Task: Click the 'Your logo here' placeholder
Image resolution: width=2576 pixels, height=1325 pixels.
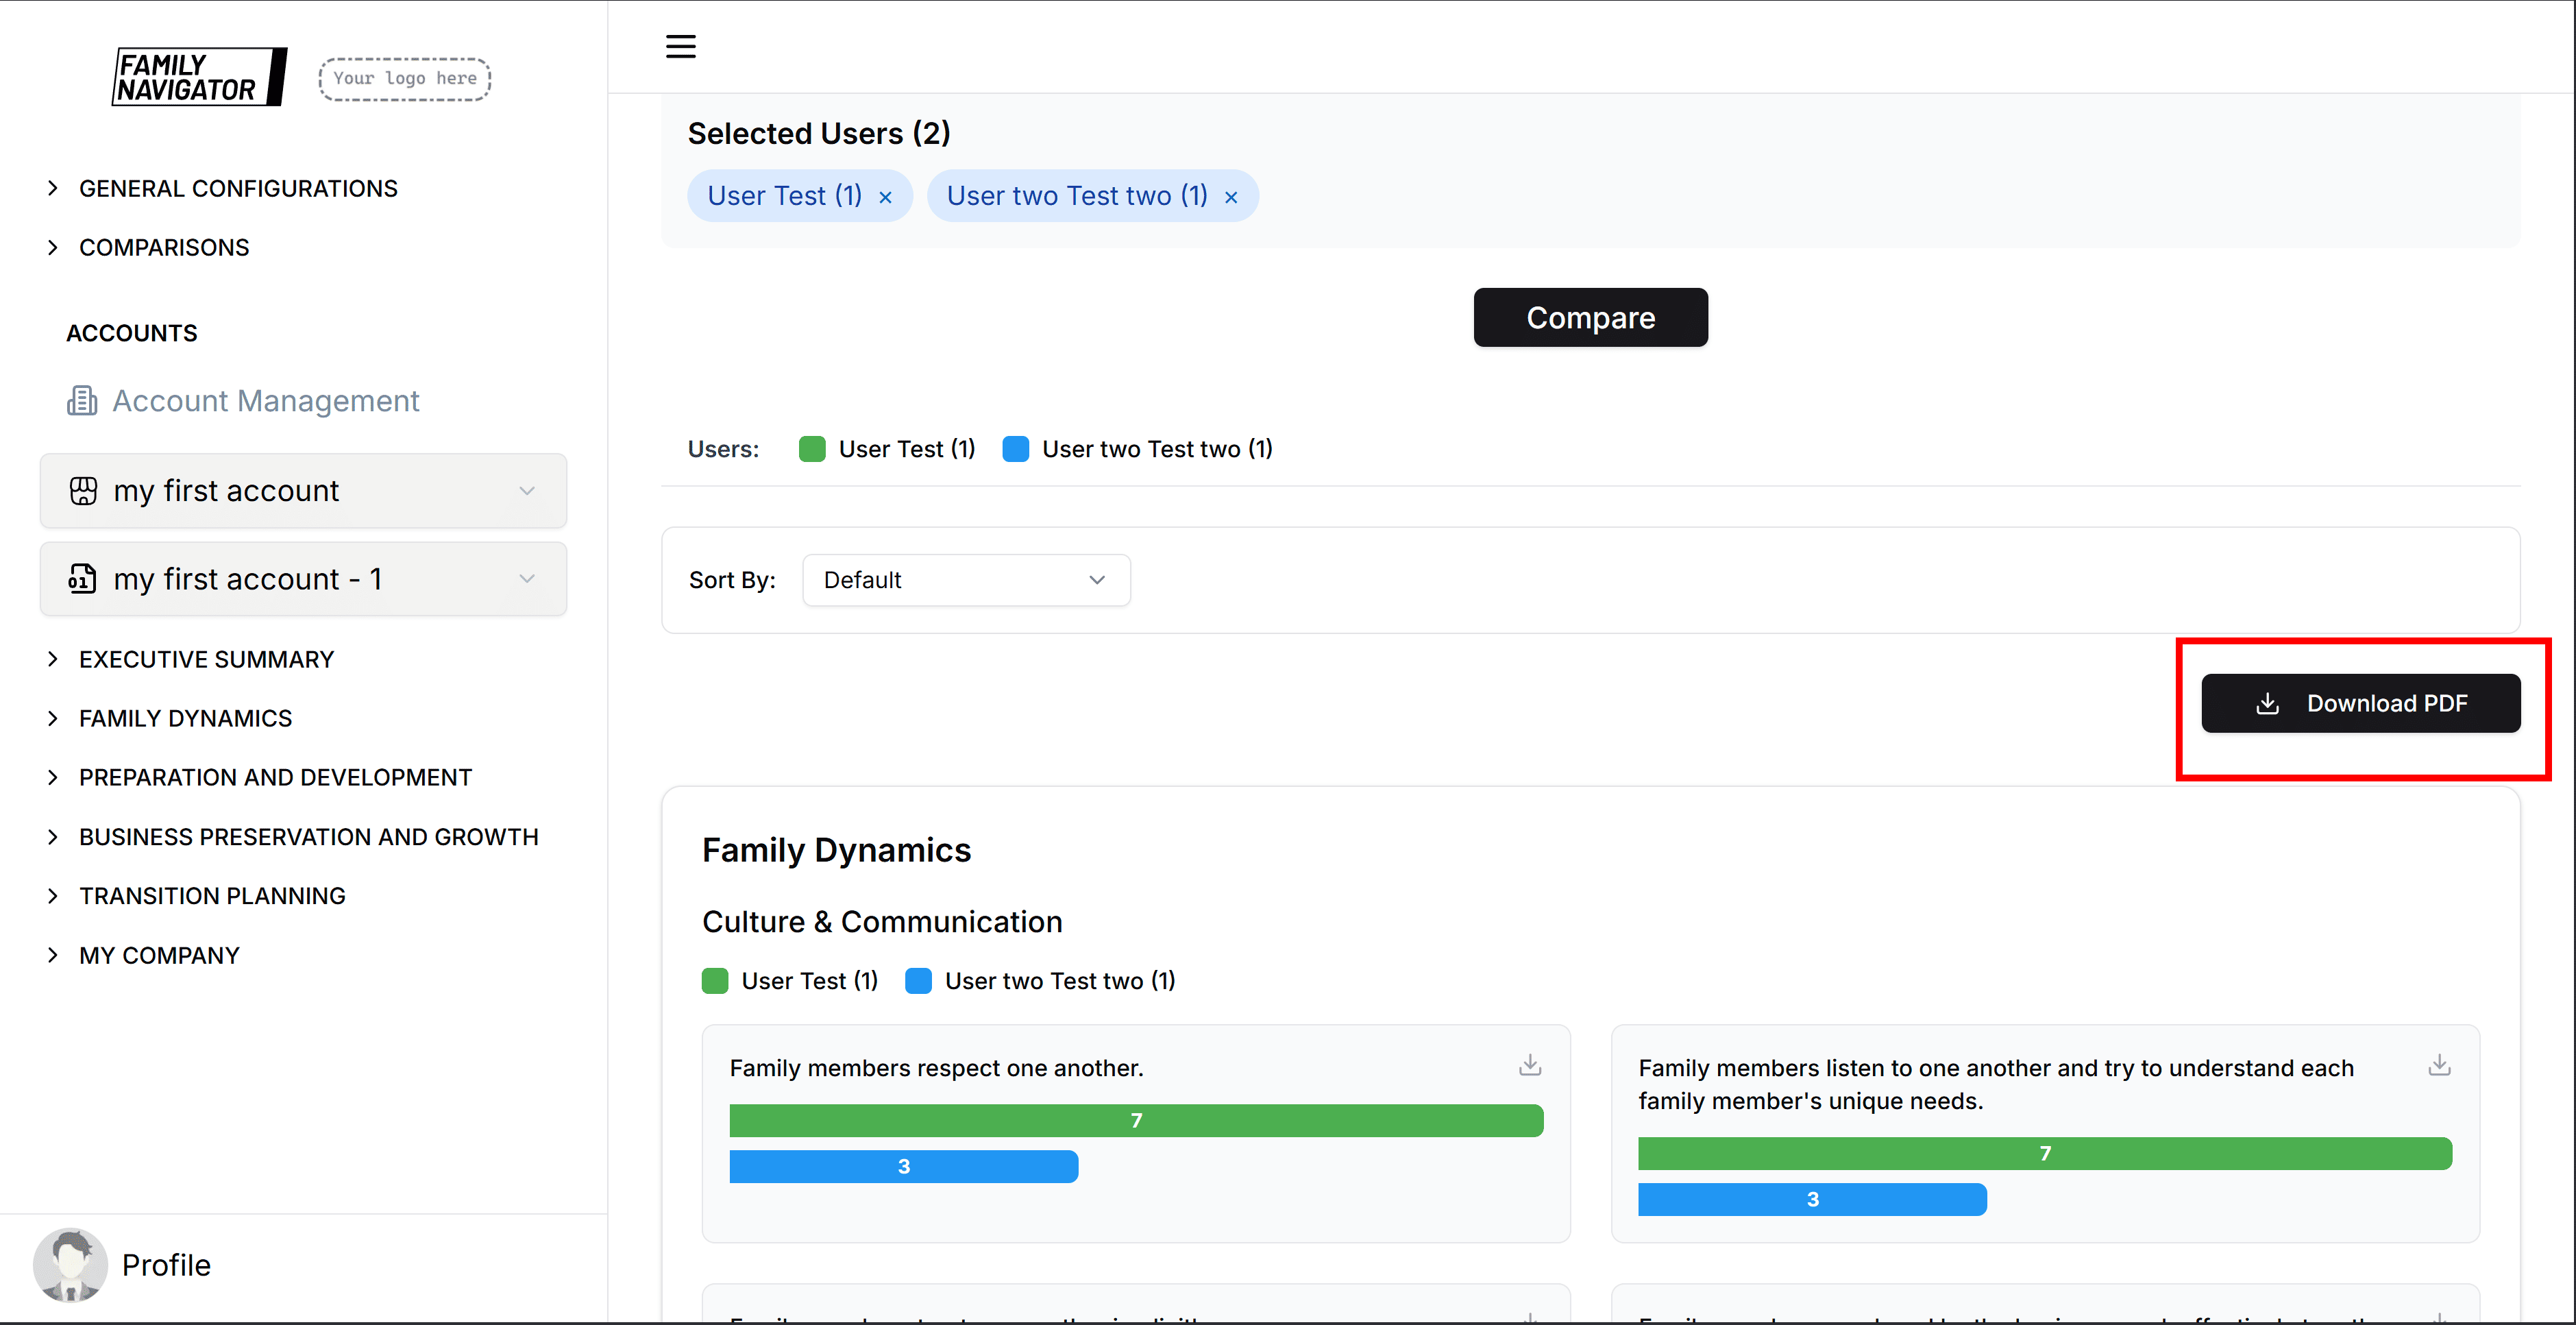Action: coord(404,78)
